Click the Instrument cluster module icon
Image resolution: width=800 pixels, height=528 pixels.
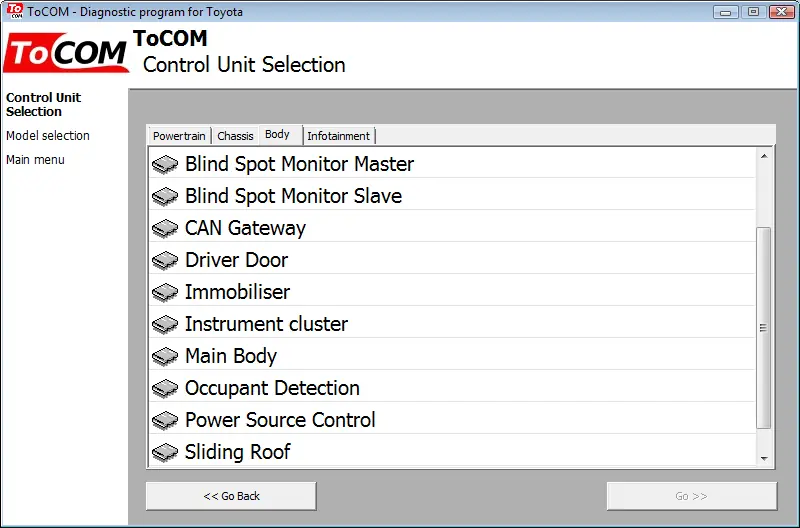coord(165,324)
